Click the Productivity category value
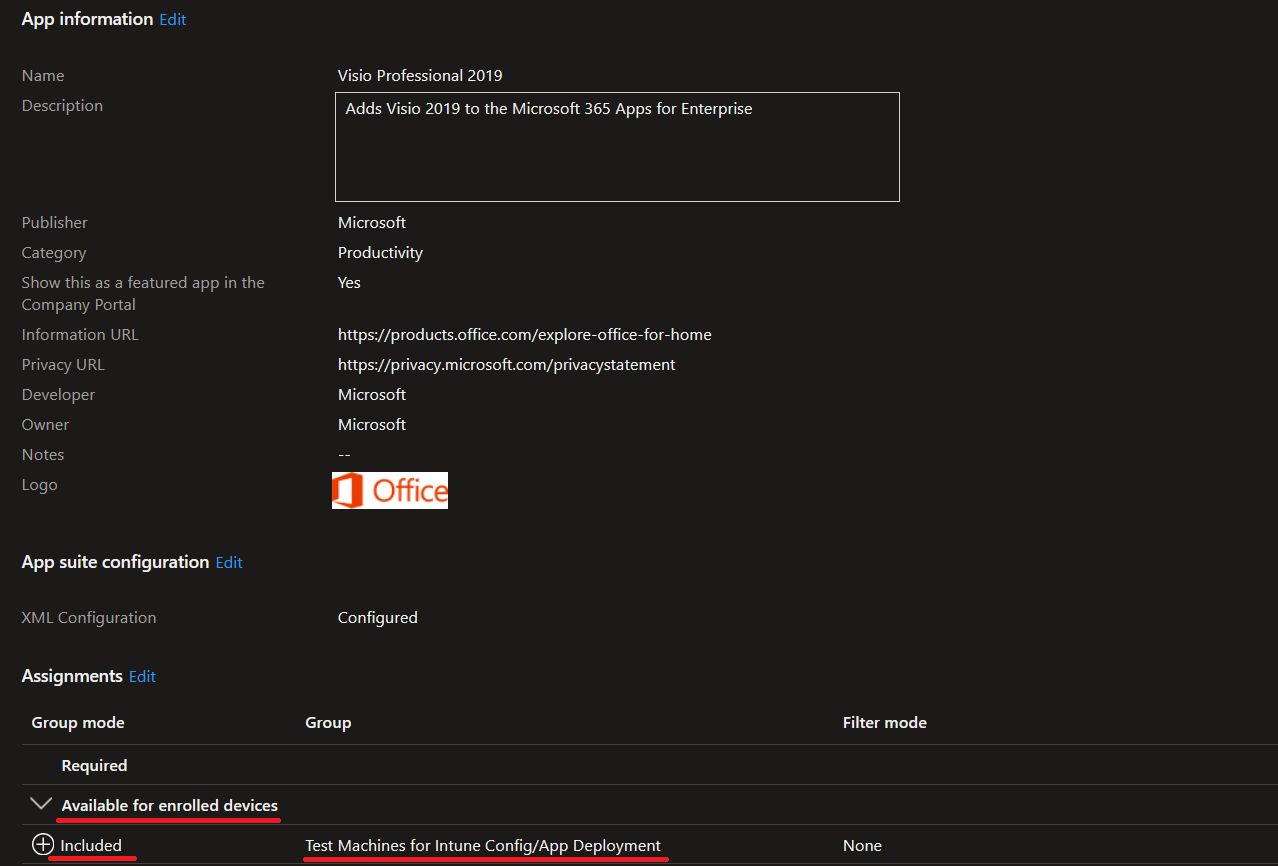1278x866 pixels. tap(380, 253)
